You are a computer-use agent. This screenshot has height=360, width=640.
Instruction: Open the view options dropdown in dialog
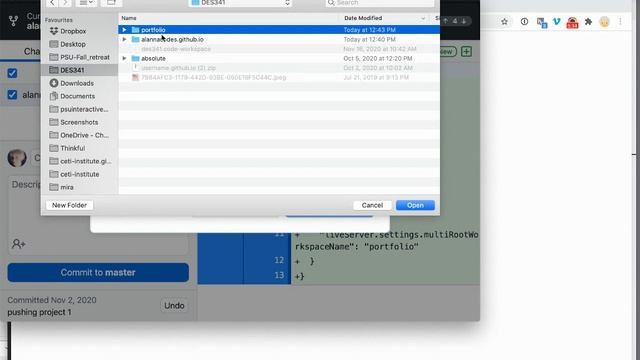point(86,3)
